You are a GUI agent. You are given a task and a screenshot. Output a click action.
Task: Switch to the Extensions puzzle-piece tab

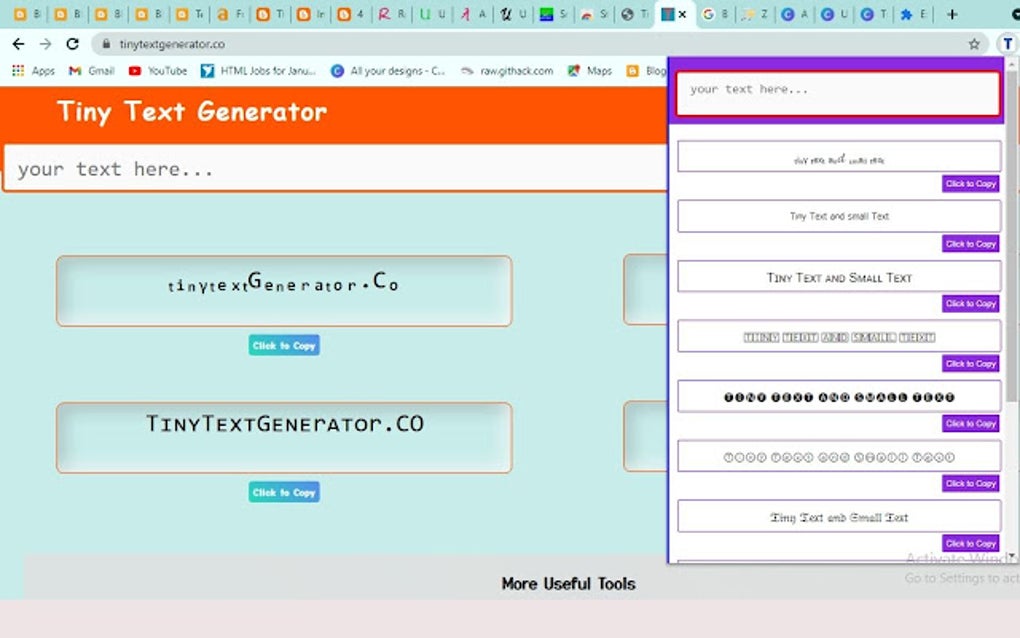(913, 14)
